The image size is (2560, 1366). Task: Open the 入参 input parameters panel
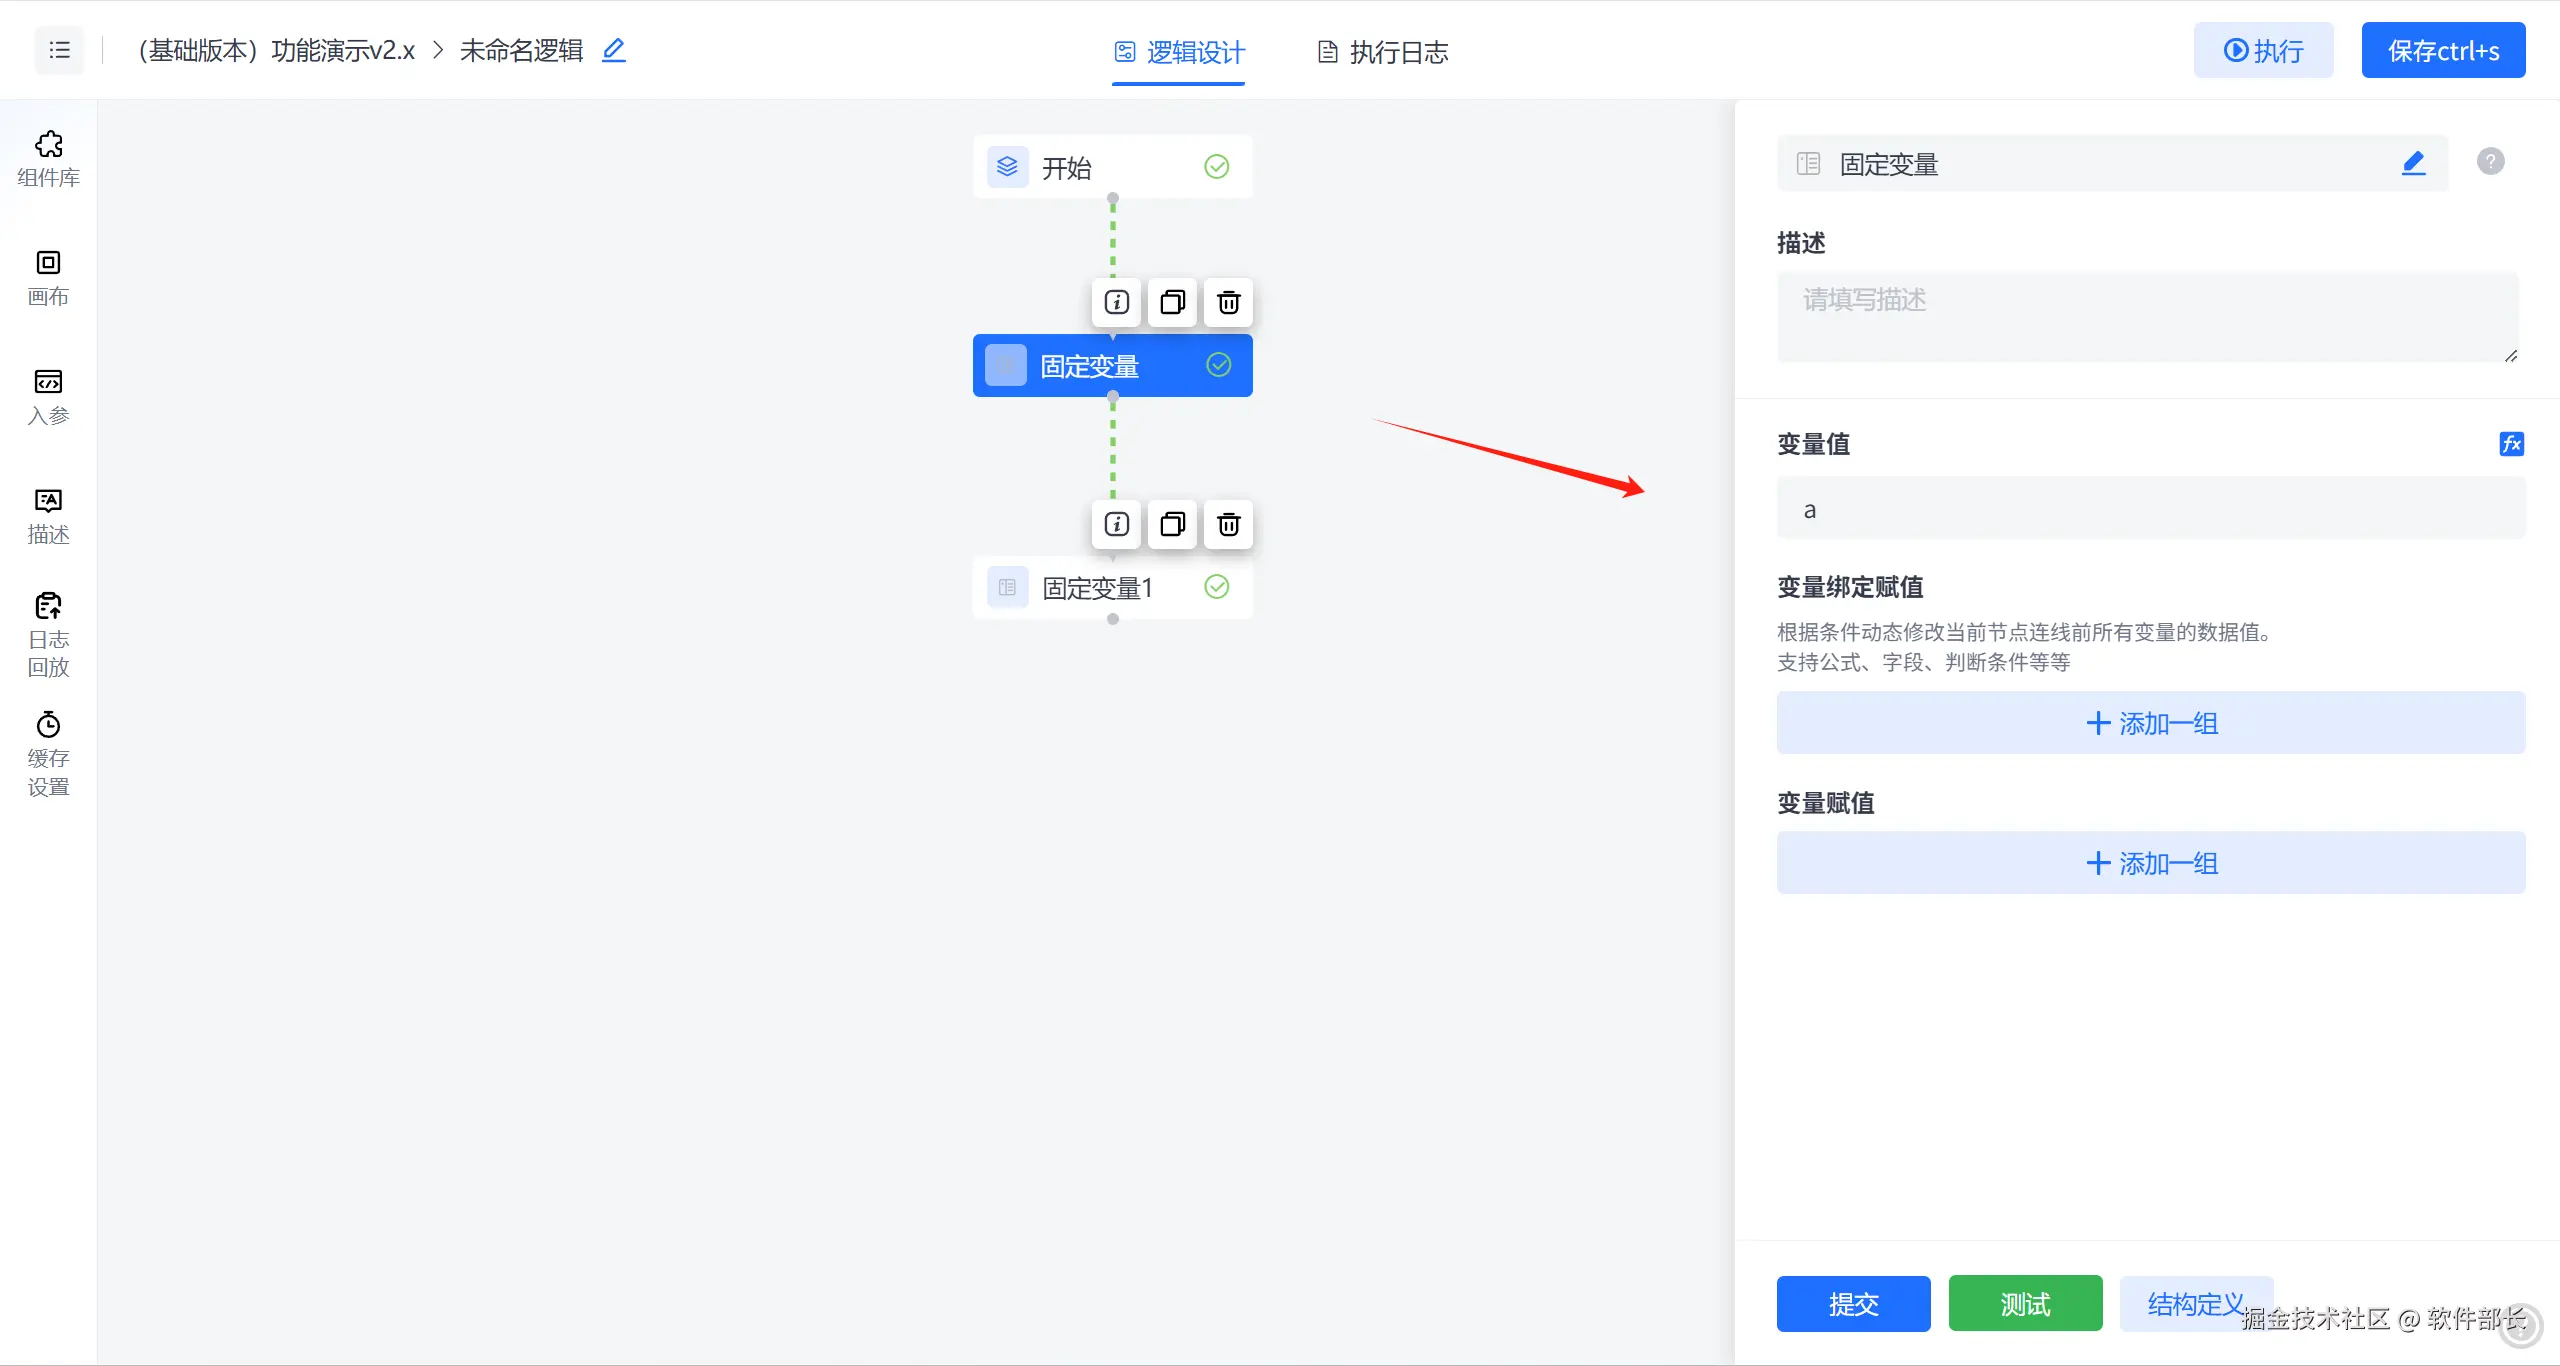tap(48, 396)
